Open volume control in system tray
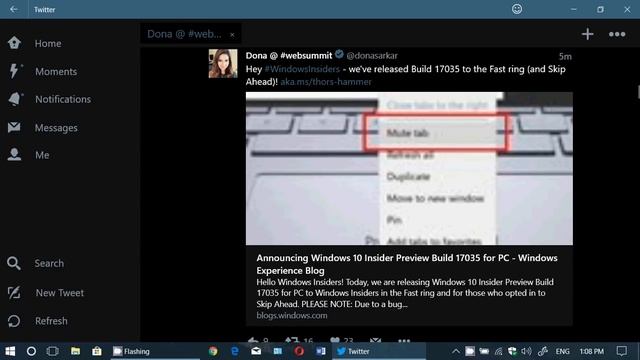 pyautogui.click(x=527, y=351)
